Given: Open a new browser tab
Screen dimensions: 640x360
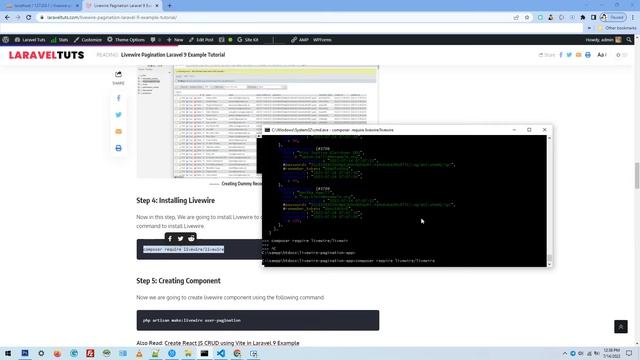Looking at the screenshot, I should (169, 6).
